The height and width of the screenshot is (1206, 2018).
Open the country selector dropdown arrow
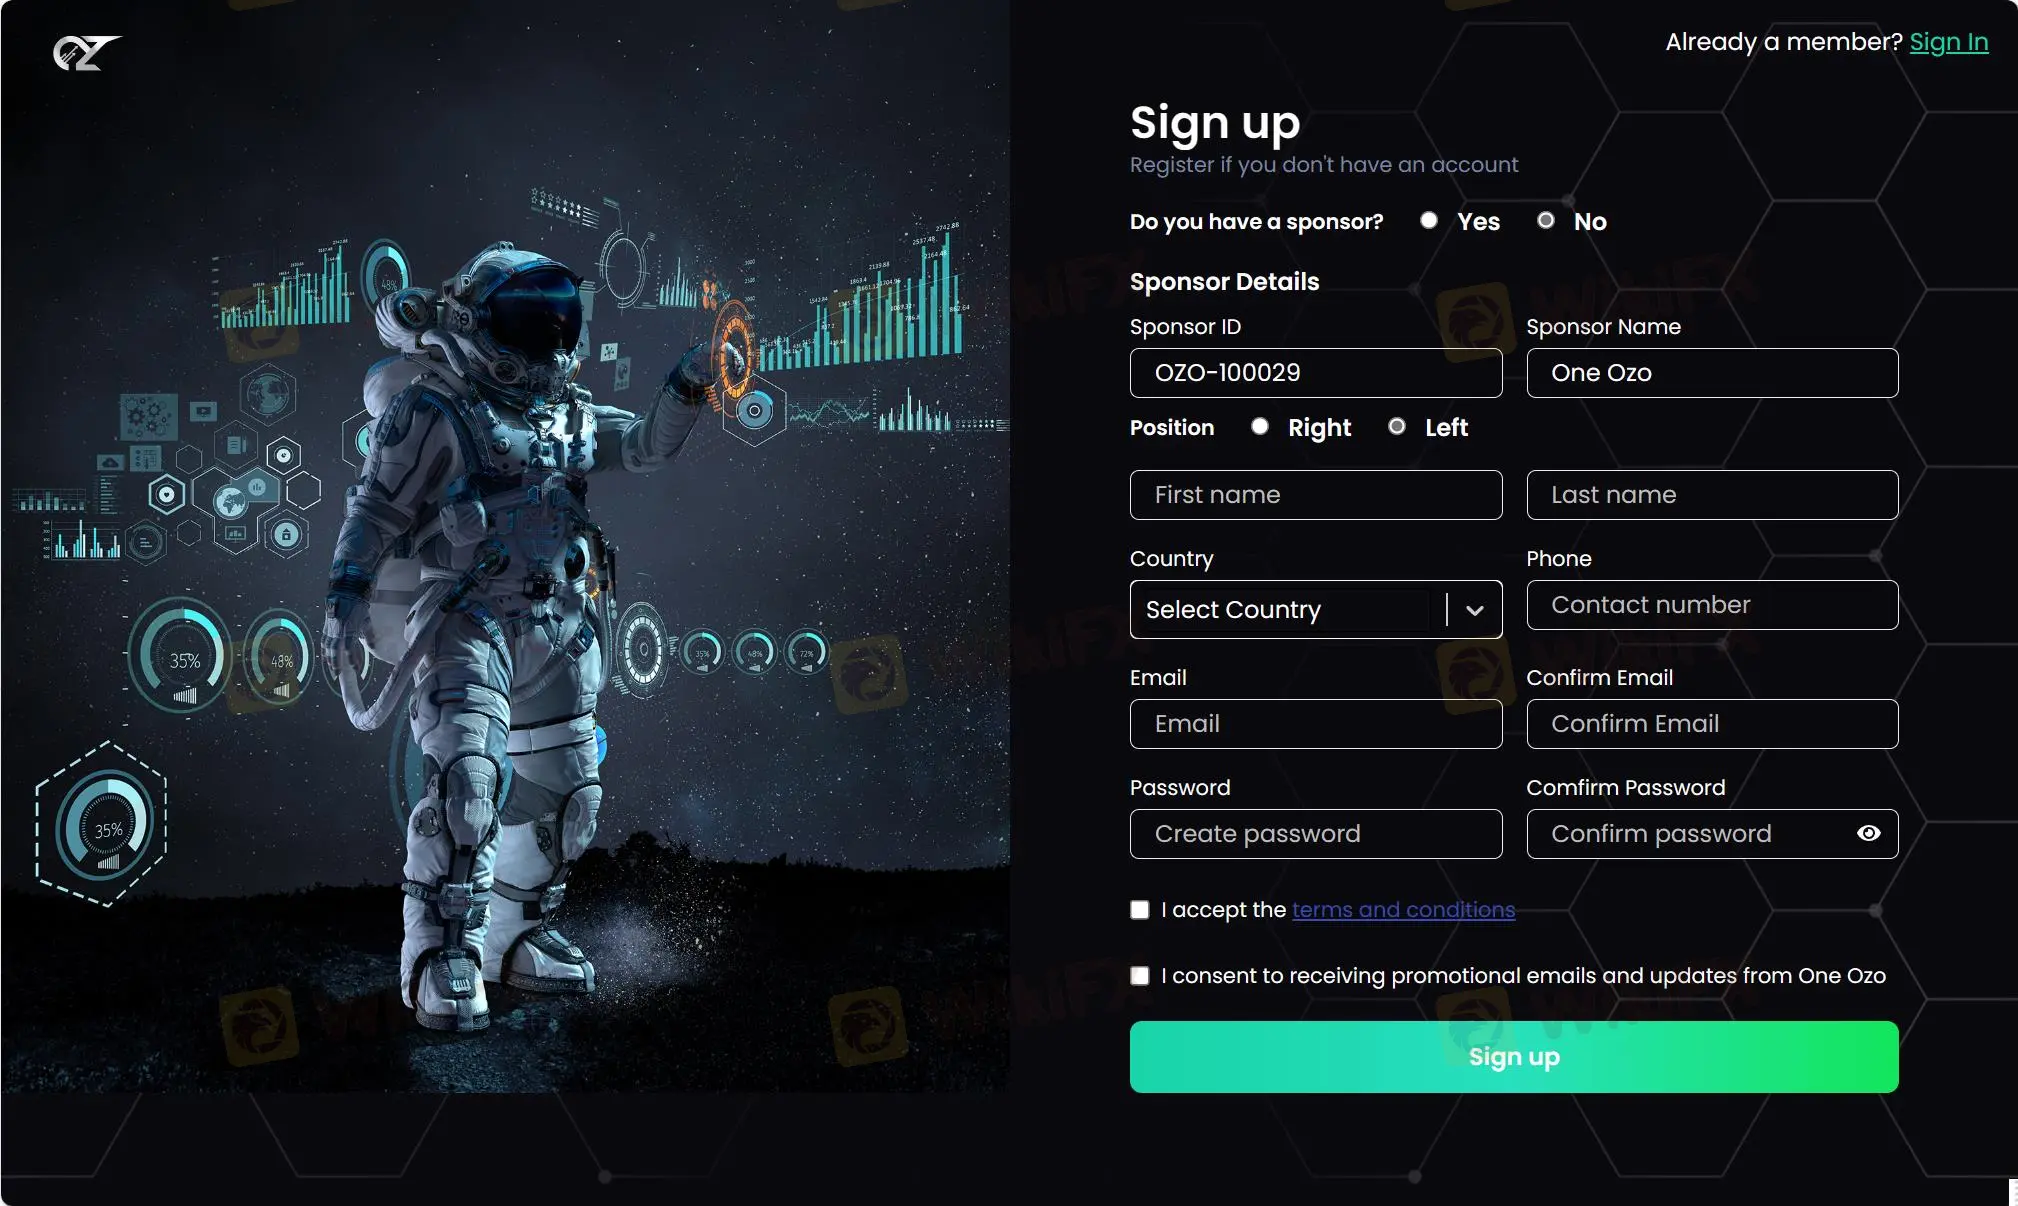(1475, 609)
